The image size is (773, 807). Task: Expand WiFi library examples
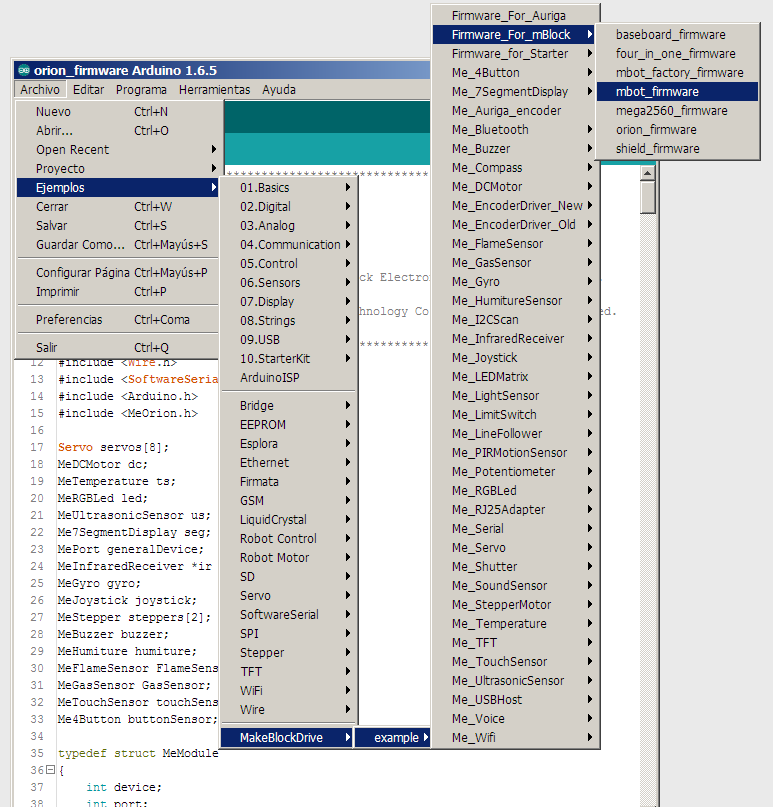pos(289,691)
